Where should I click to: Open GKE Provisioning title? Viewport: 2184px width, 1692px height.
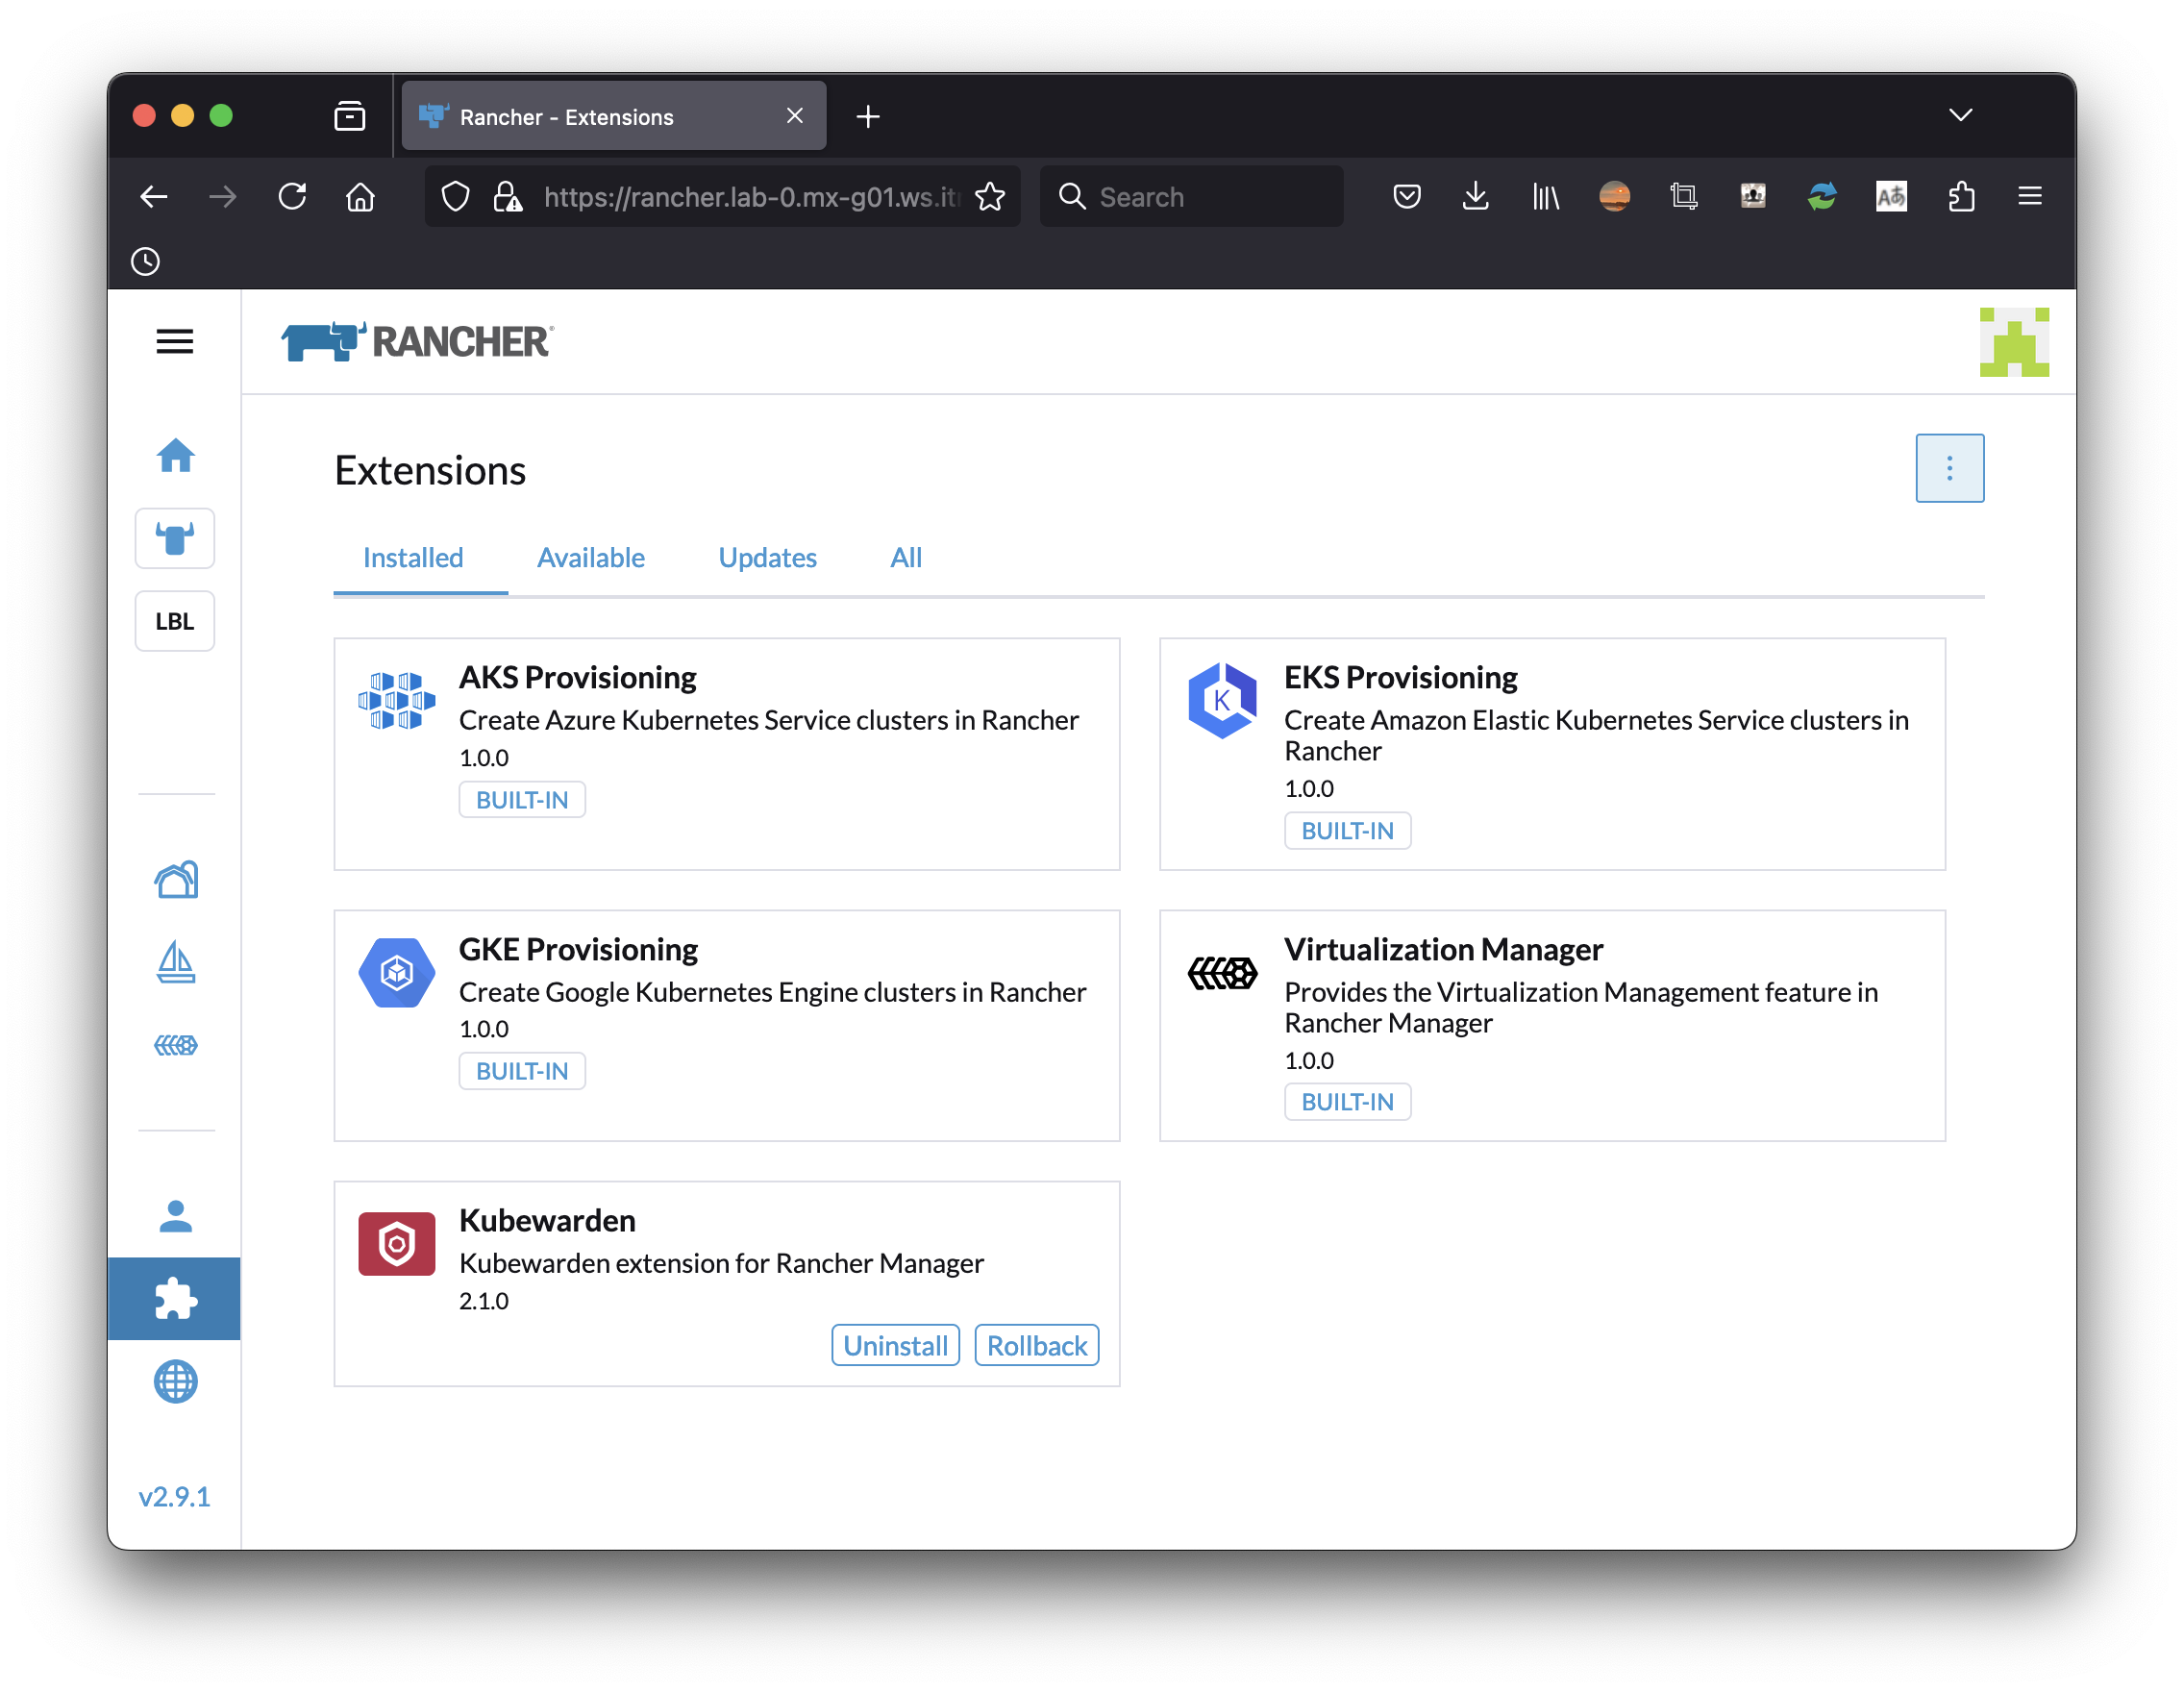coord(578,949)
